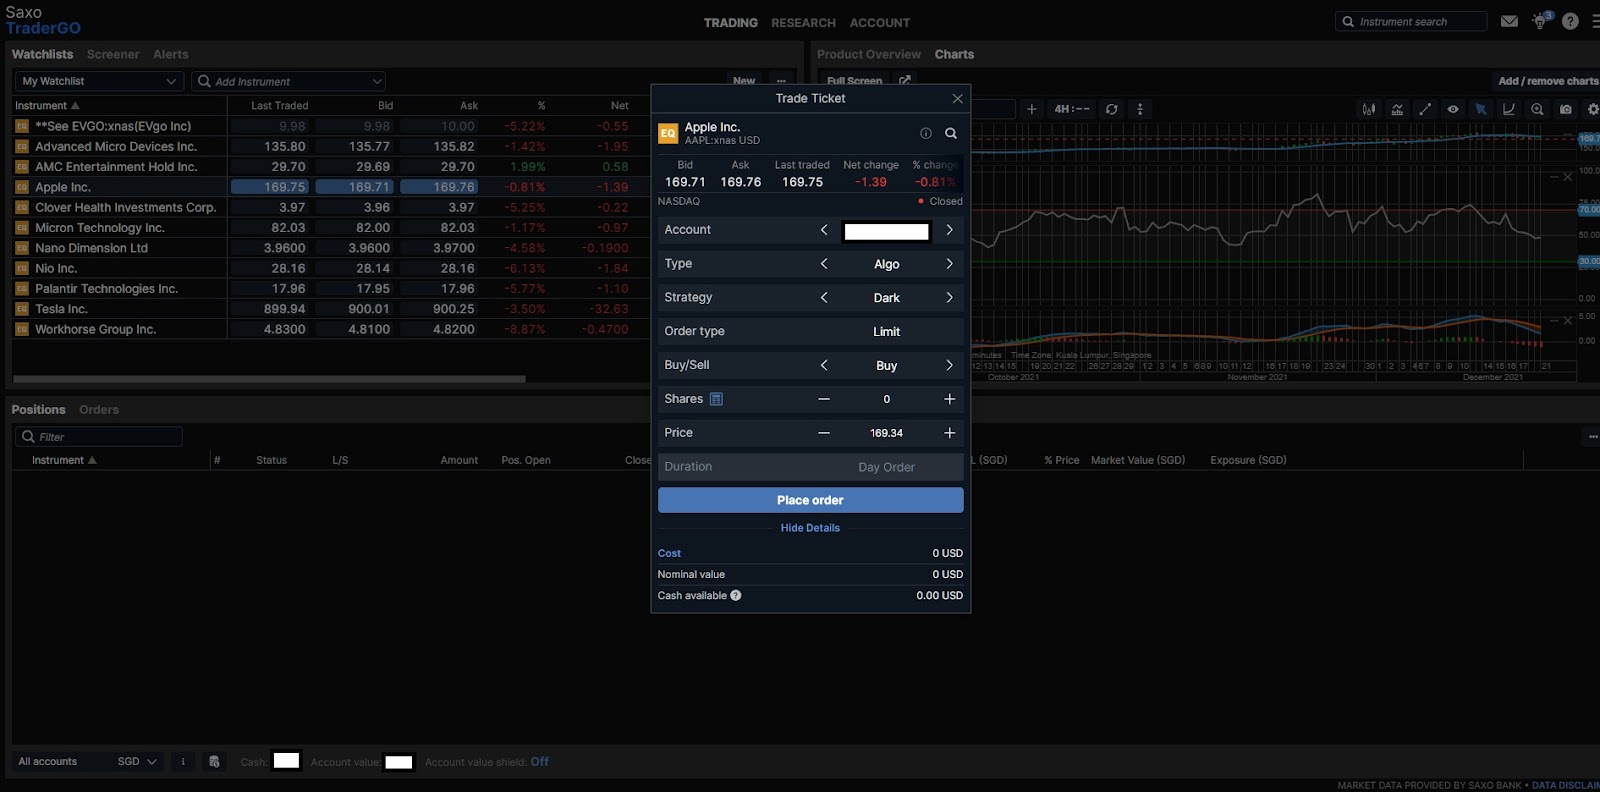1600x792 pixels.
Task: Switch to the Alerts tab
Action: click(171, 55)
